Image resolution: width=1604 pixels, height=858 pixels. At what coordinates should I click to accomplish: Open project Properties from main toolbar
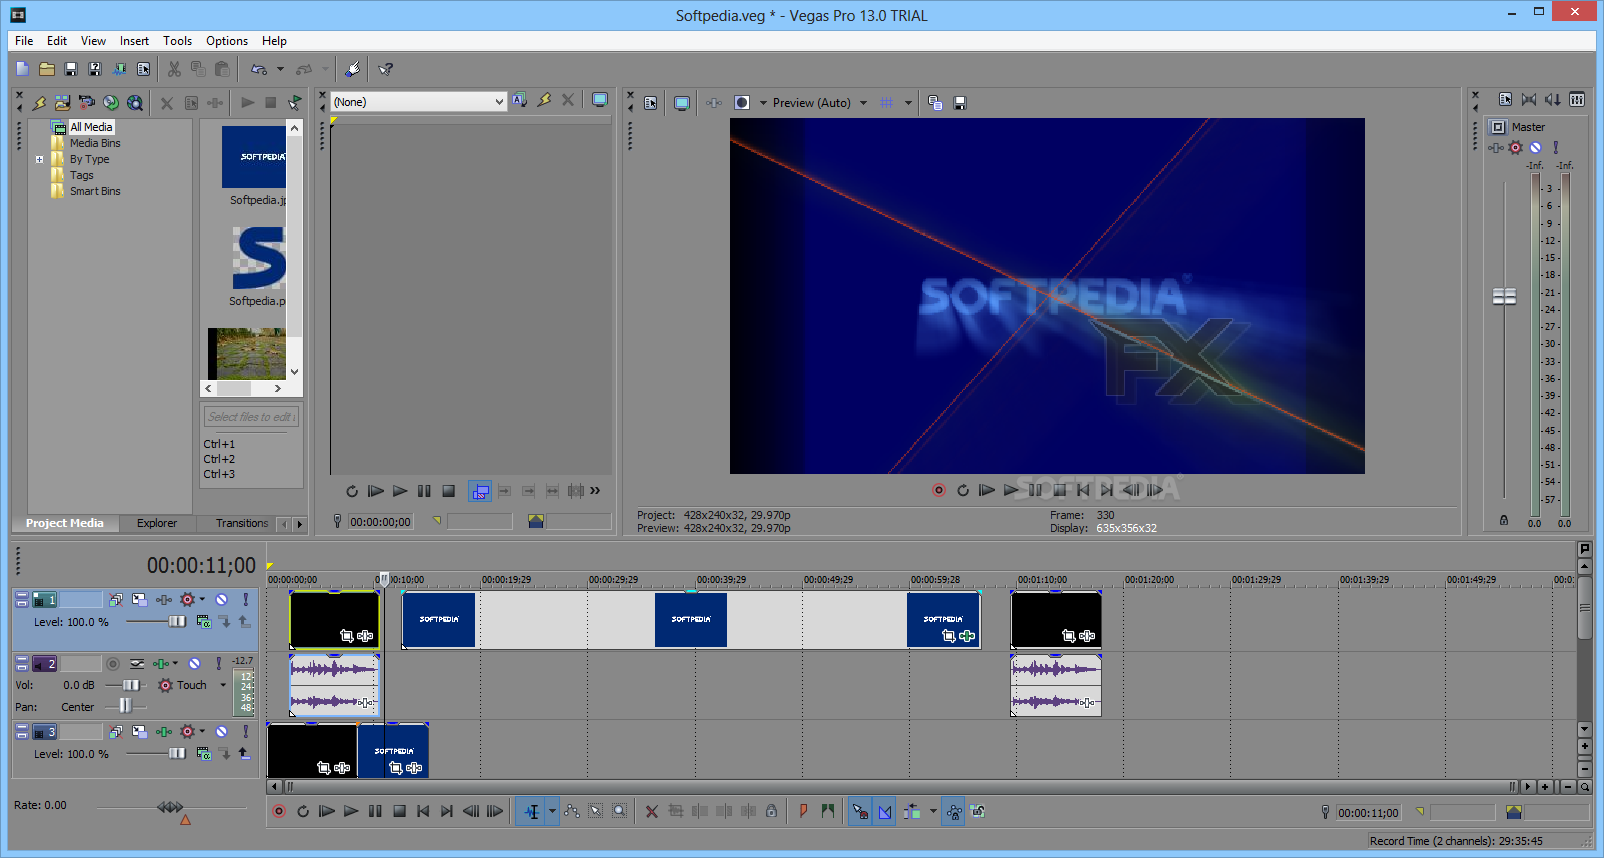pos(144,69)
